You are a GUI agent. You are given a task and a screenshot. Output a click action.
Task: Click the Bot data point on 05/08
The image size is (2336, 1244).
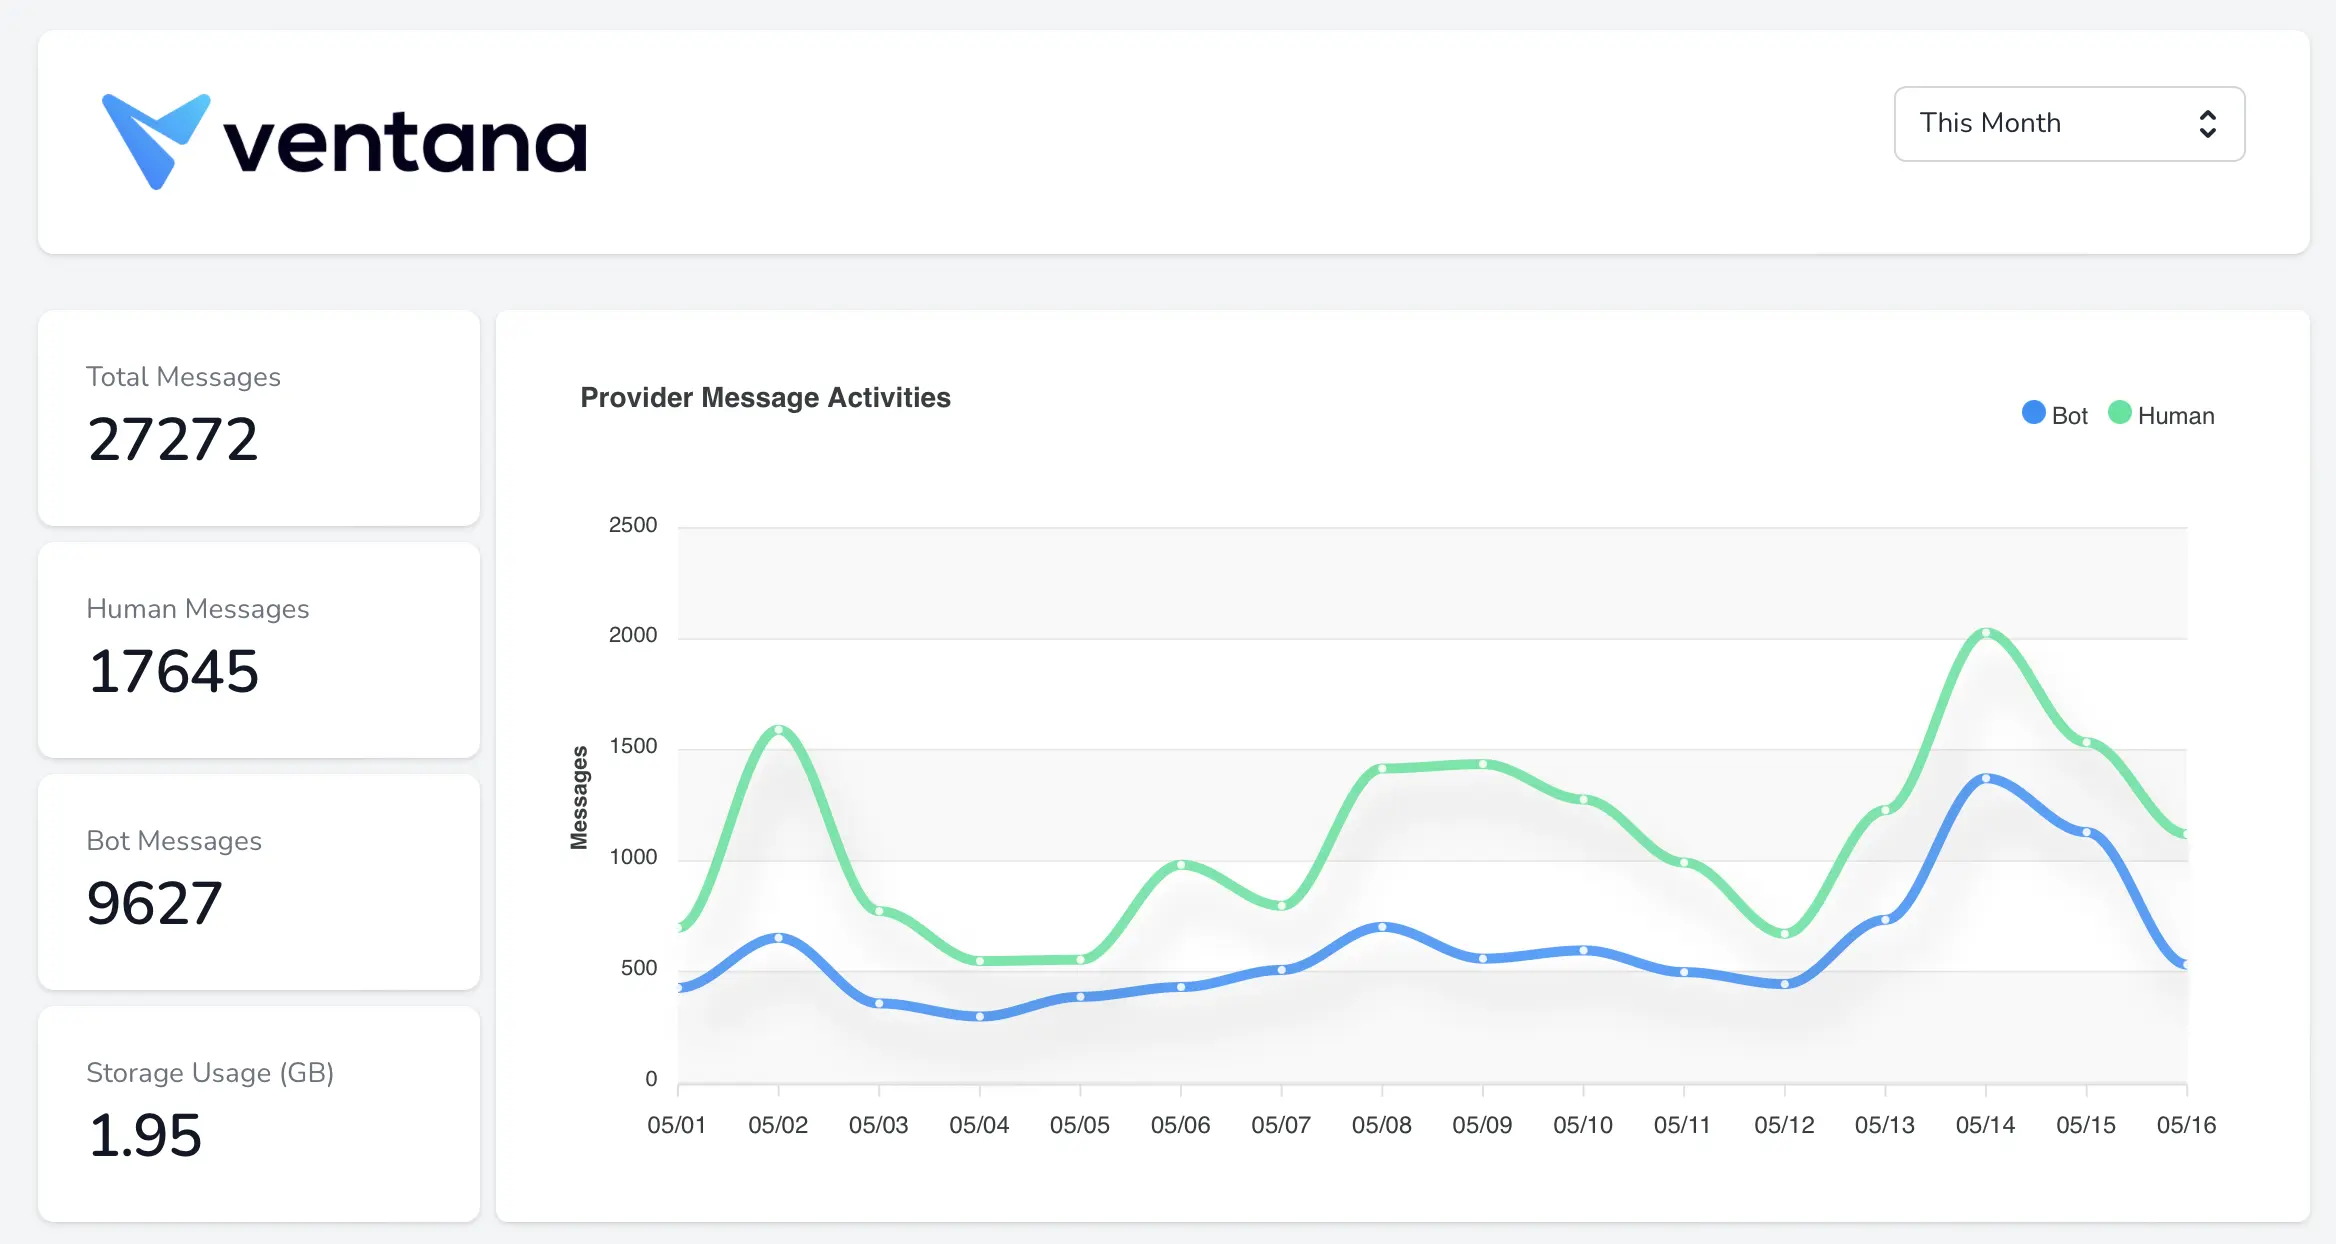click(1382, 927)
